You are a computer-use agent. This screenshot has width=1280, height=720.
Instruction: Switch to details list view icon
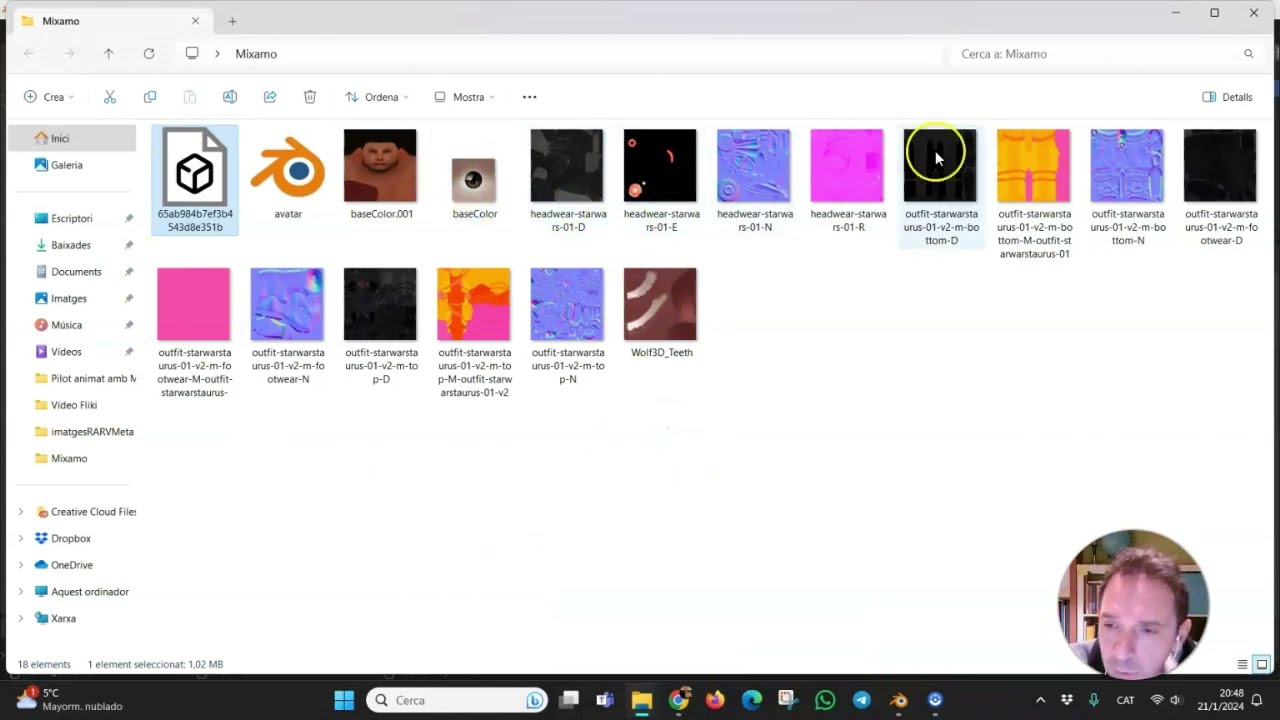click(x=1243, y=664)
